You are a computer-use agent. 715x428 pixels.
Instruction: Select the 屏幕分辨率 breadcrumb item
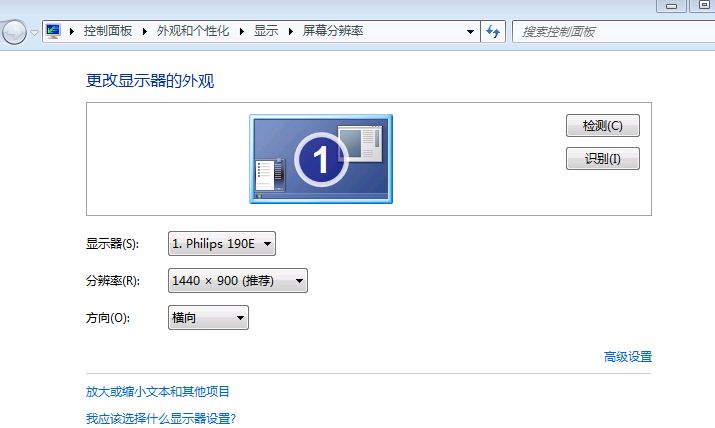click(332, 31)
